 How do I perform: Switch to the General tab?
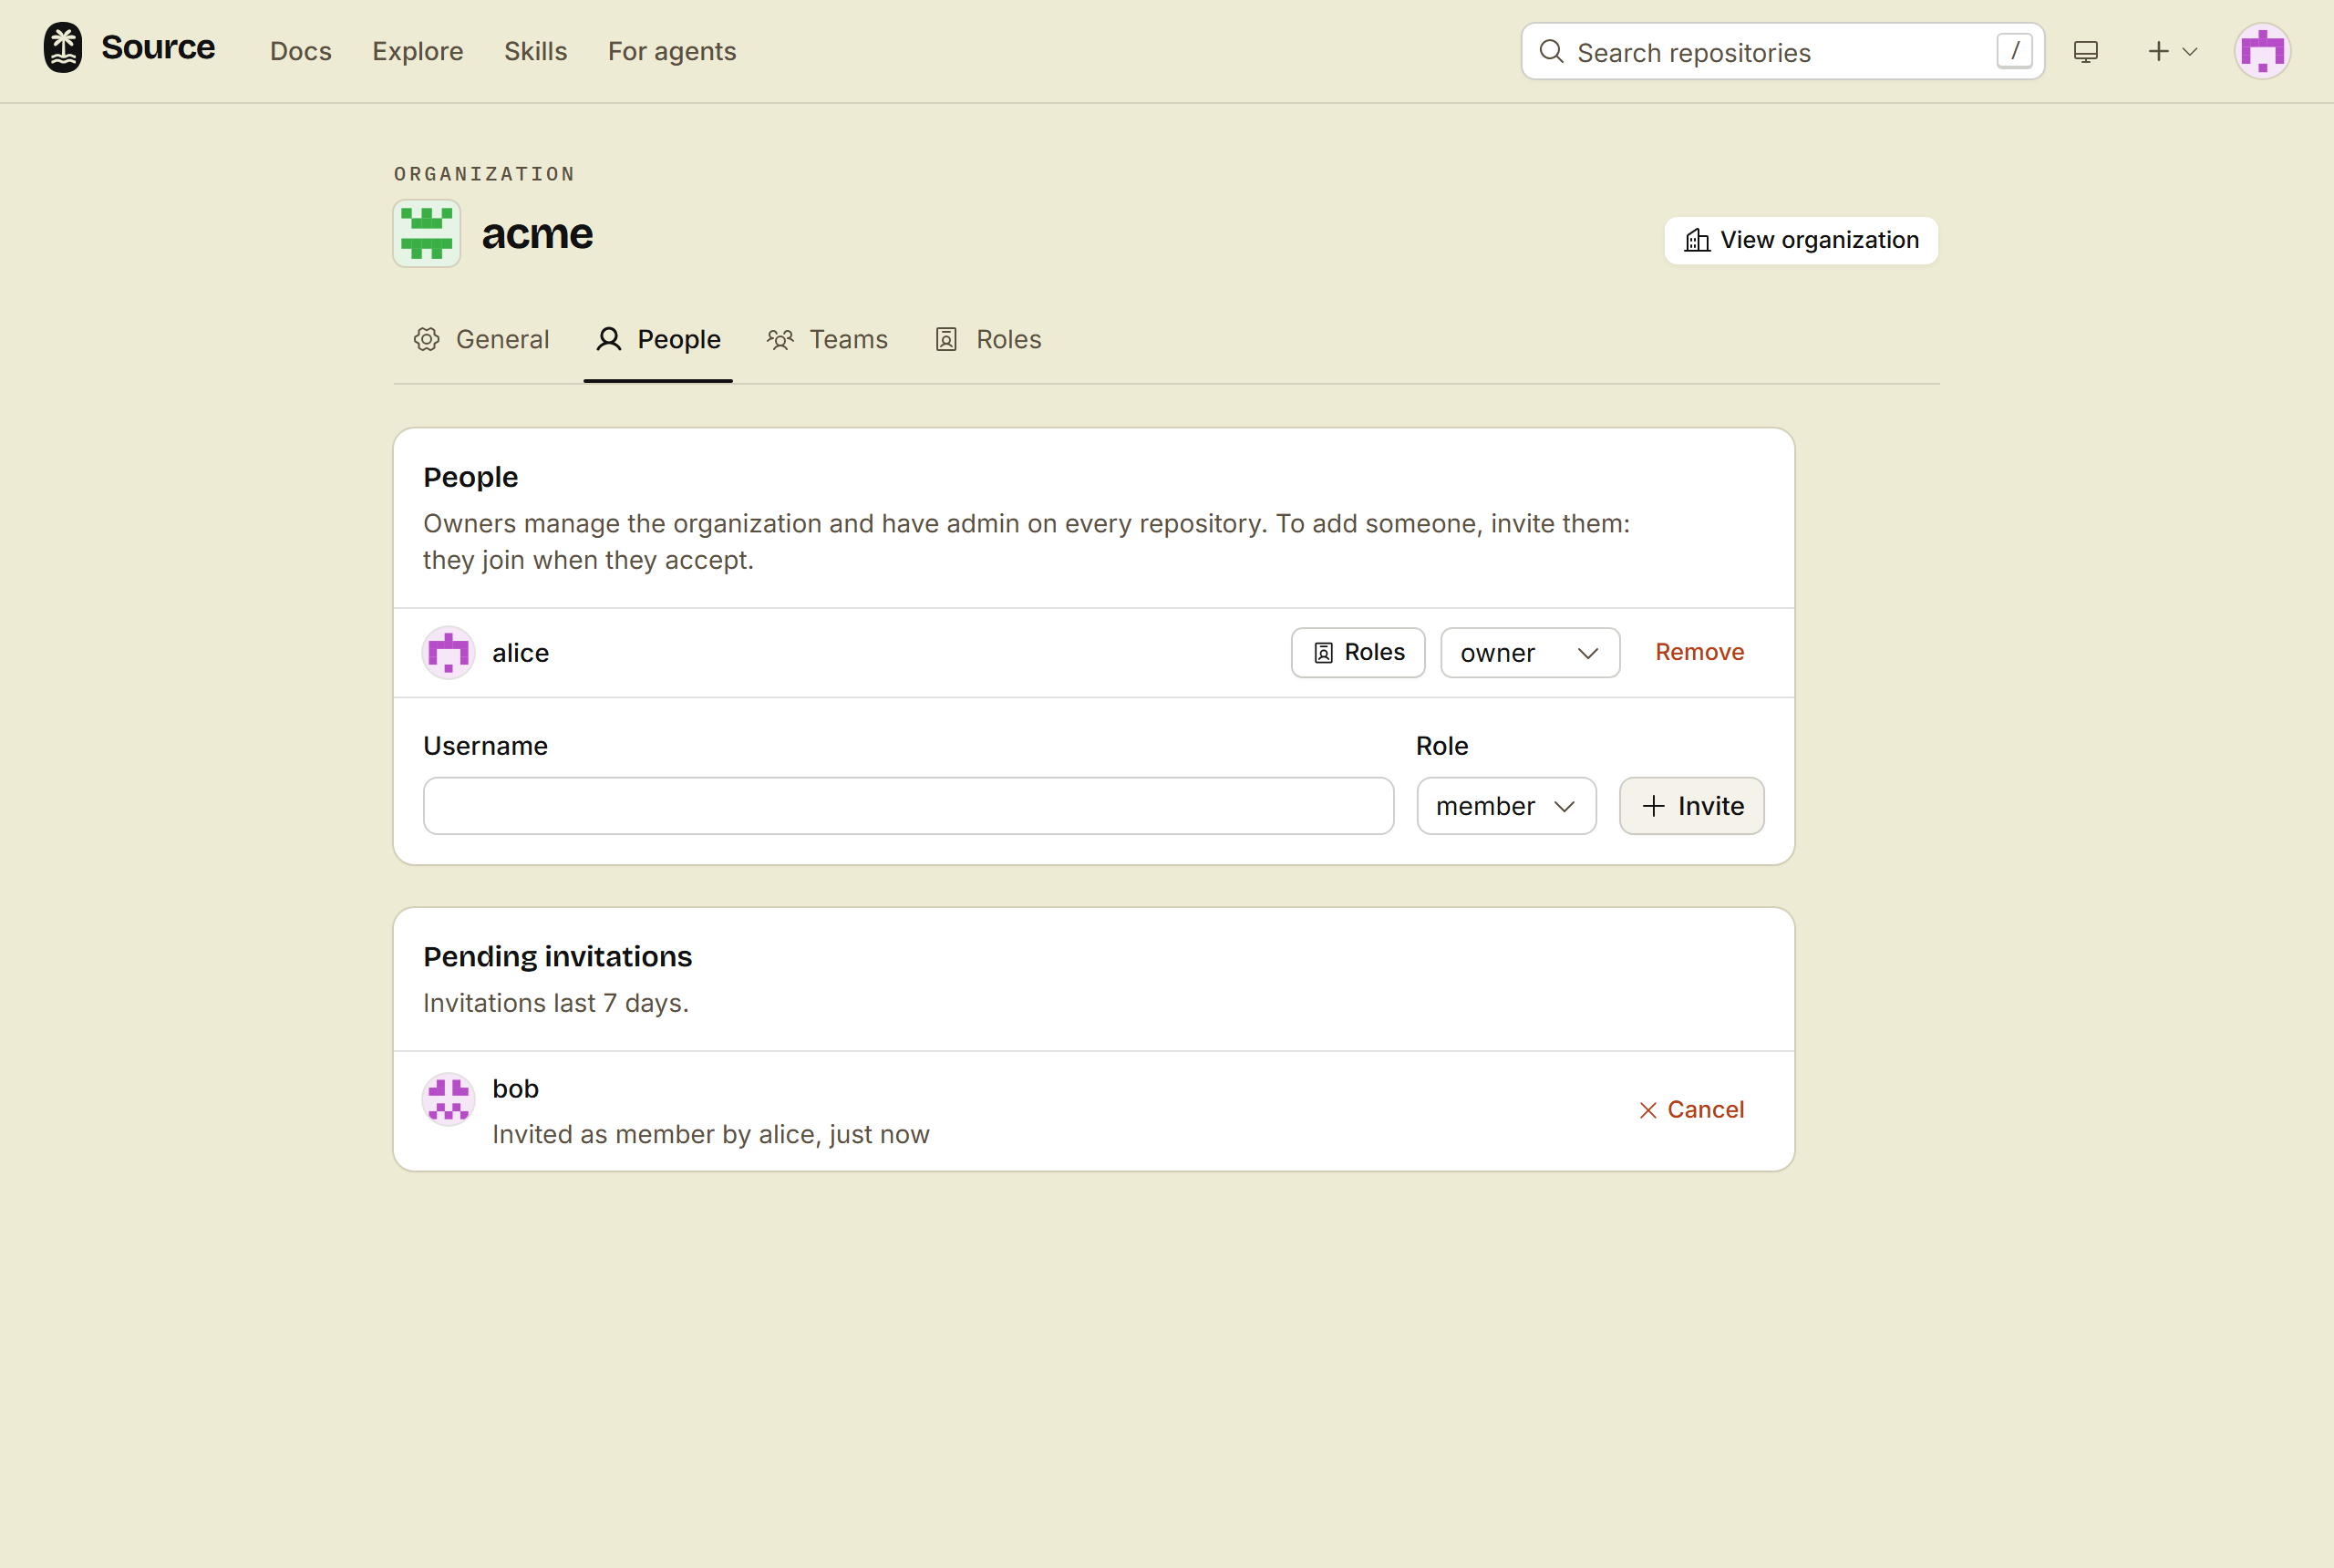[x=482, y=340]
